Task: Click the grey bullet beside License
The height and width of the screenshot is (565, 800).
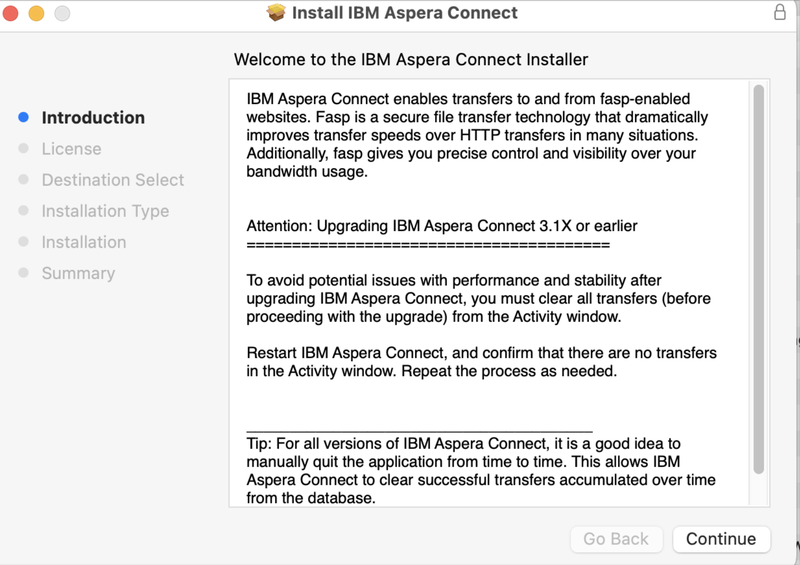Action: point(24,149)
